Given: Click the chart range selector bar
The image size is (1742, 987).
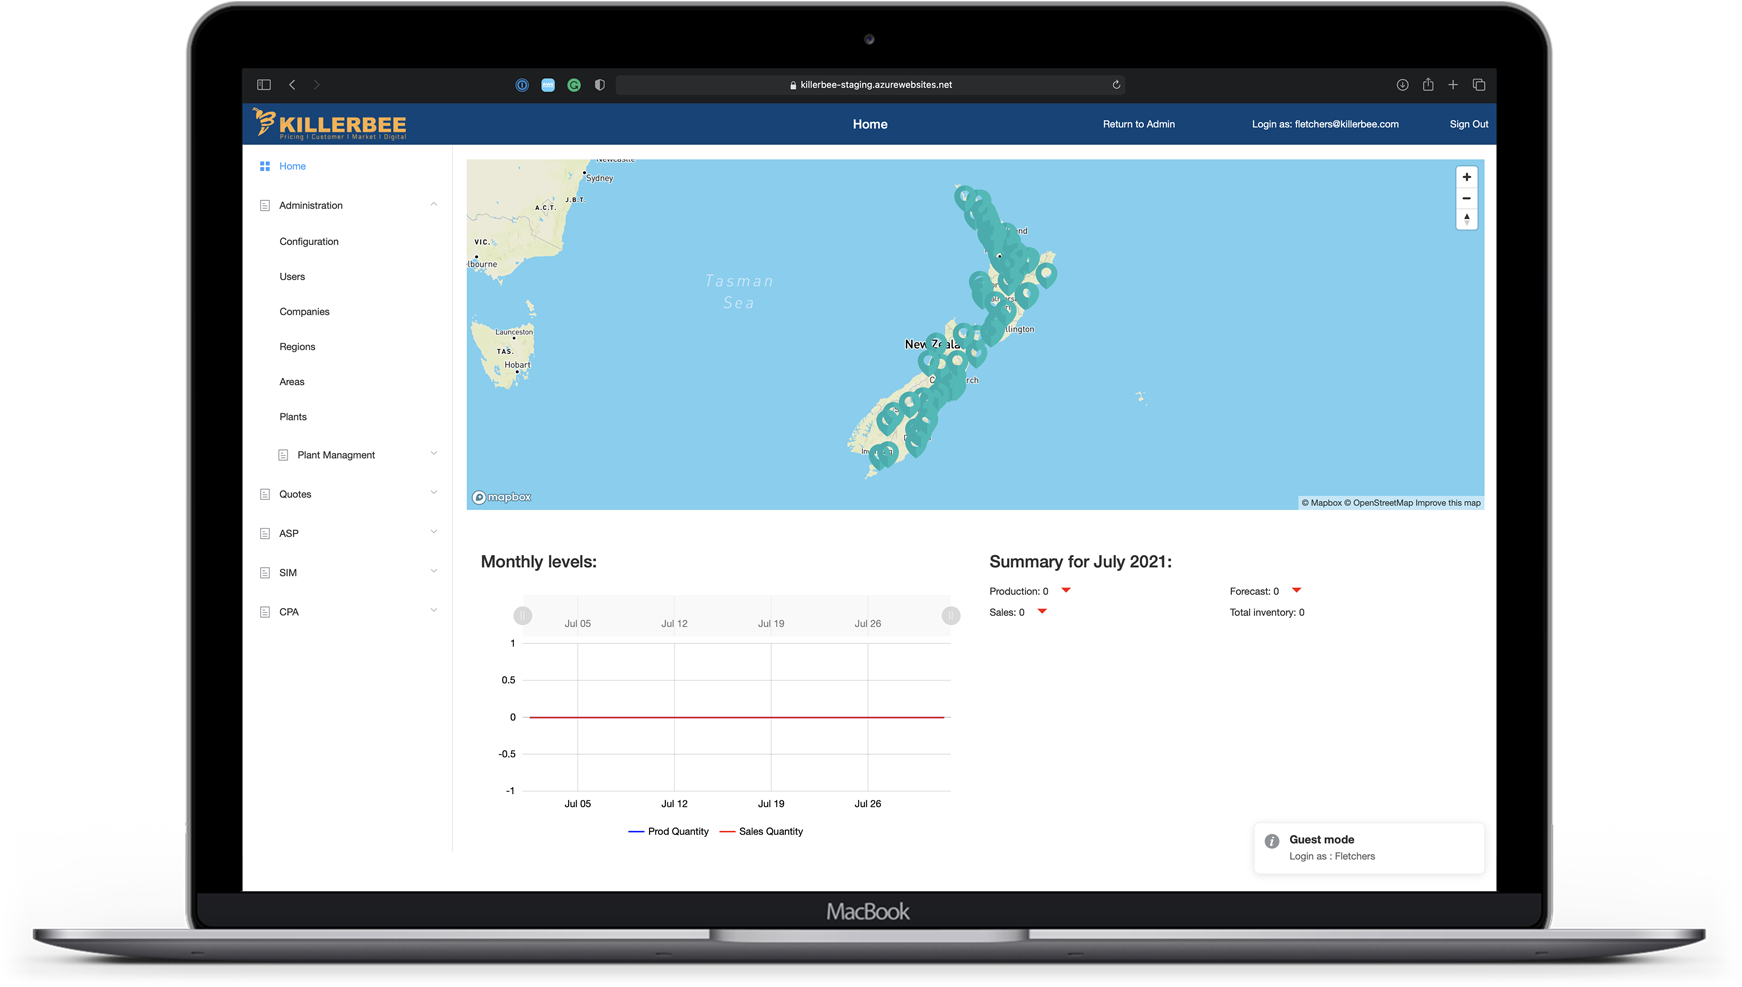Looking at the screenshot, I should (x=737, y=615).
